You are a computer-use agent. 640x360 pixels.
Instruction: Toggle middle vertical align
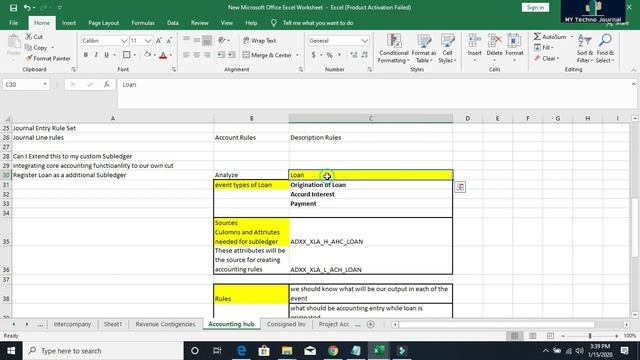197,40
